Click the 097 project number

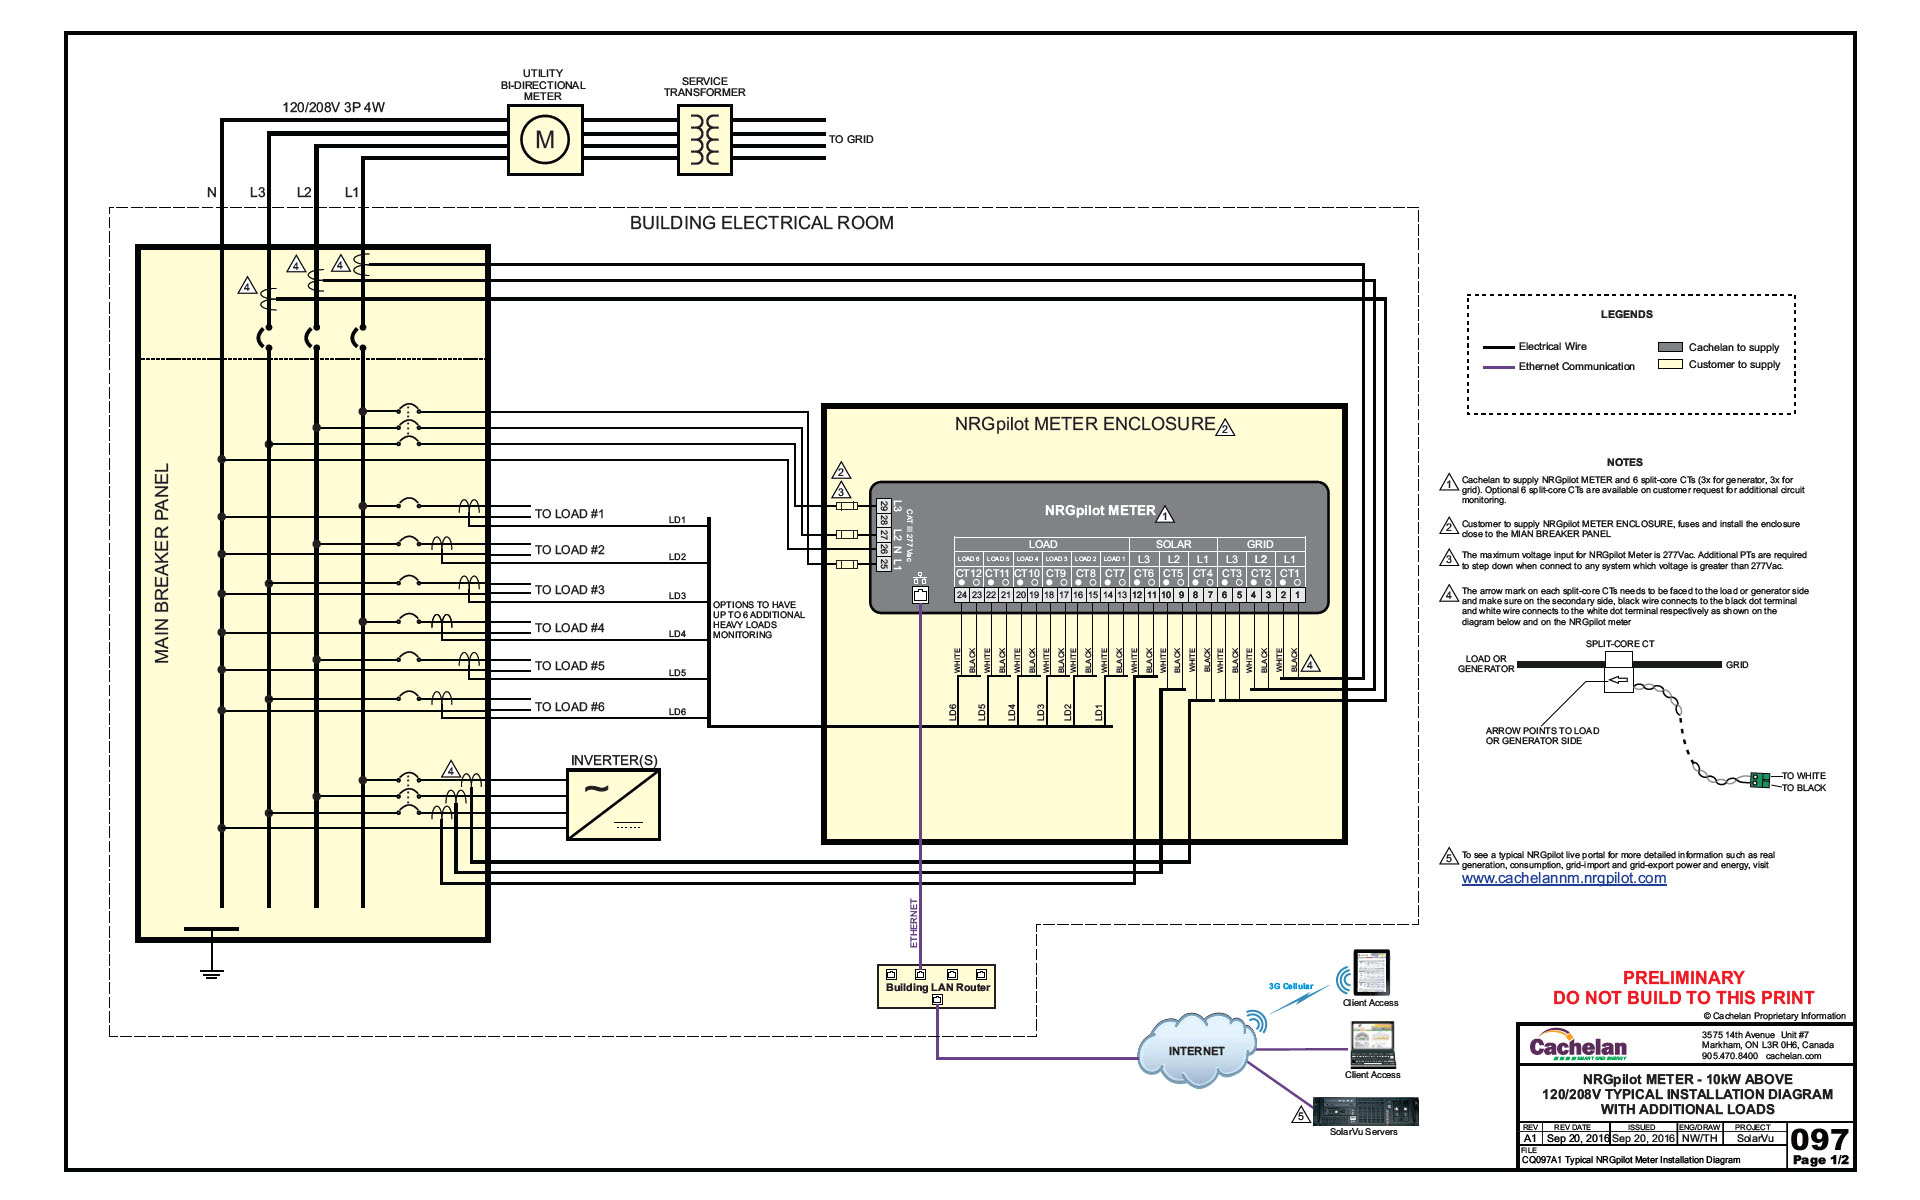click(x=1819, y=1139)
